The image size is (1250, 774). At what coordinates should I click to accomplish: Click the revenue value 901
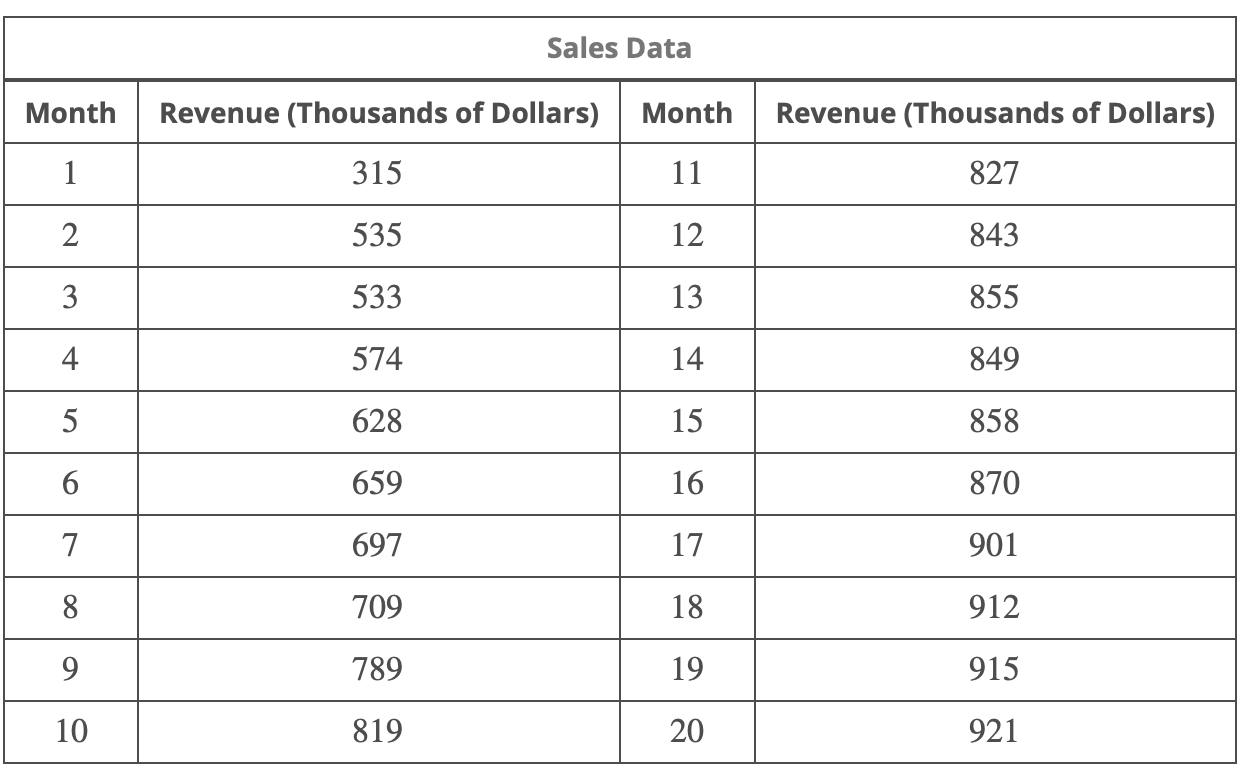click(994, 546)
